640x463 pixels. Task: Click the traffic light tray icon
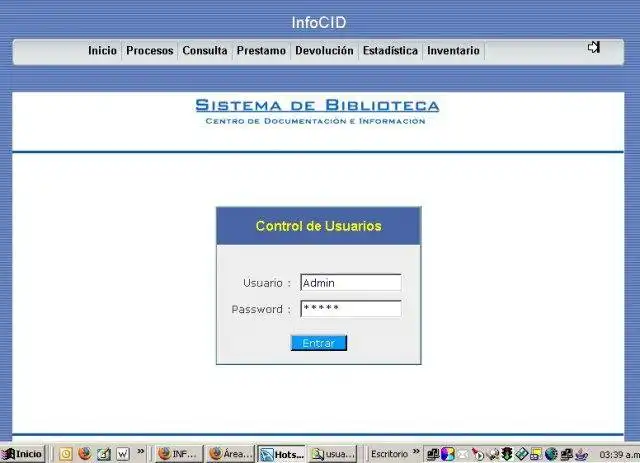(507, 454)
